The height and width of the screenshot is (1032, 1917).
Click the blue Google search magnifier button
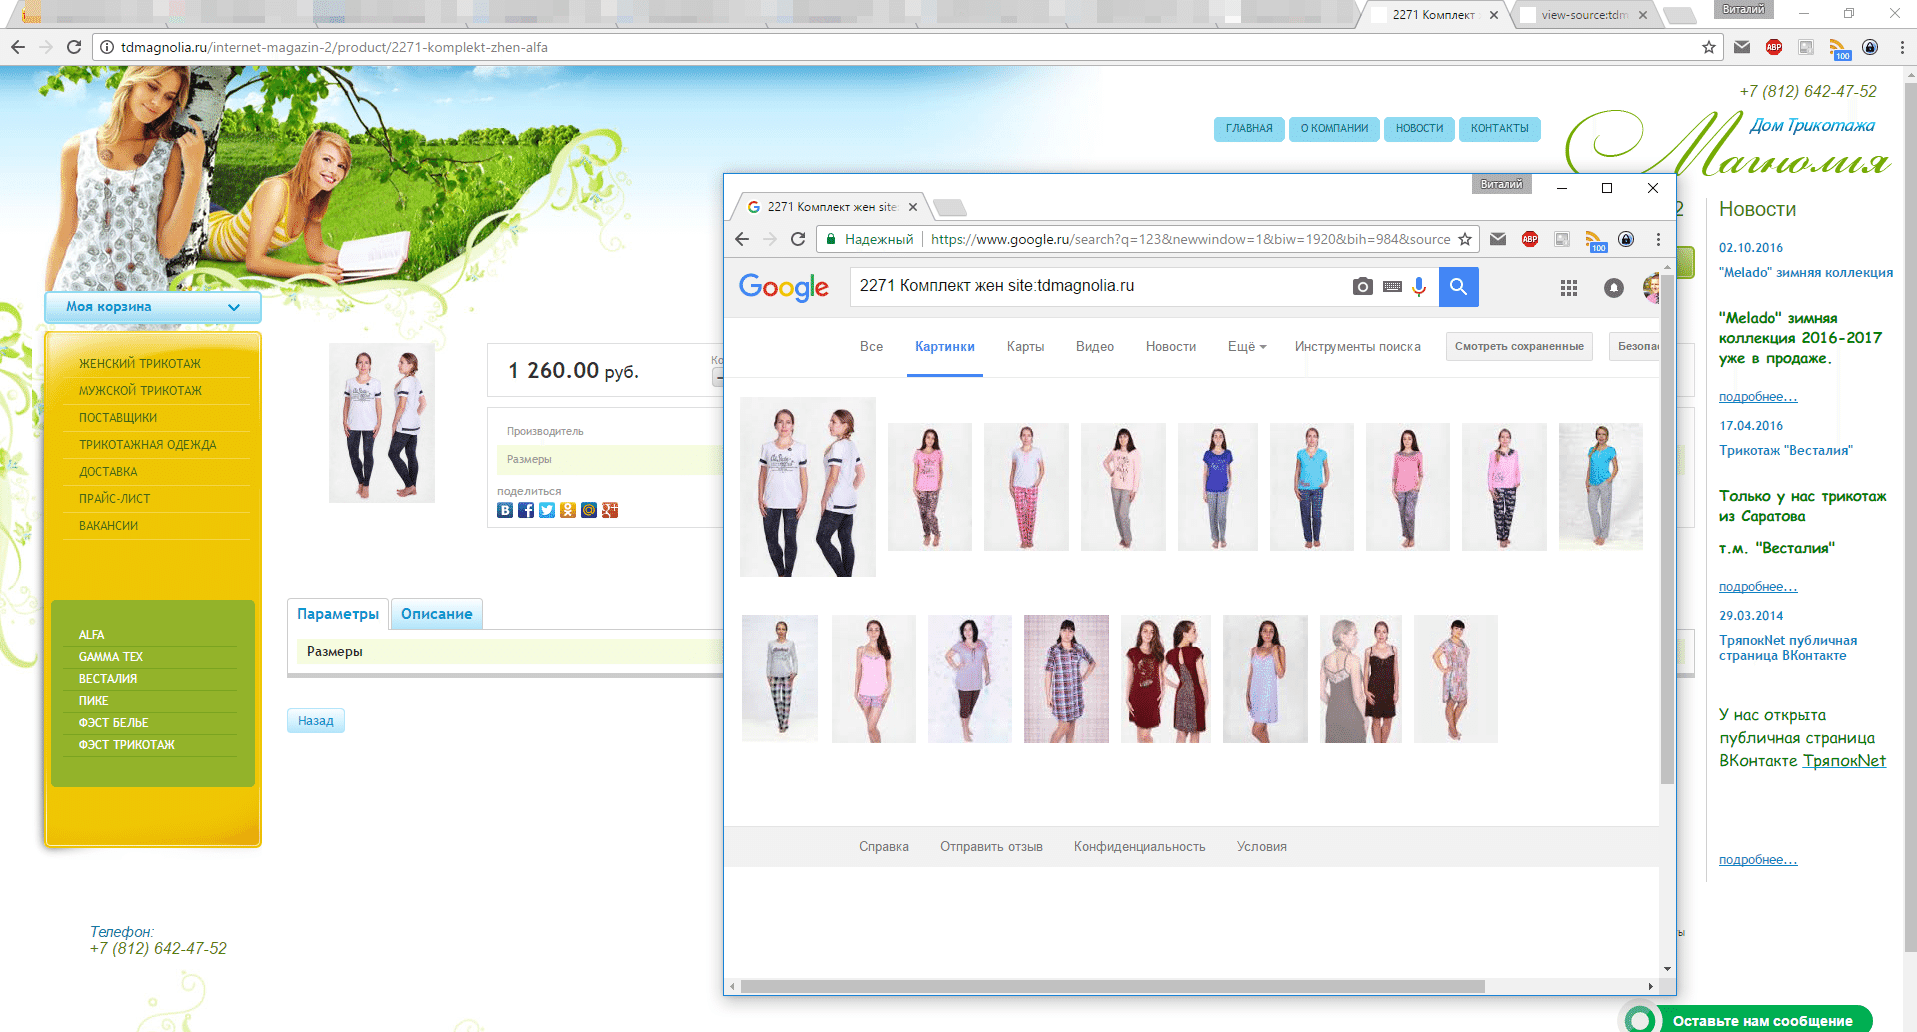1458,287
